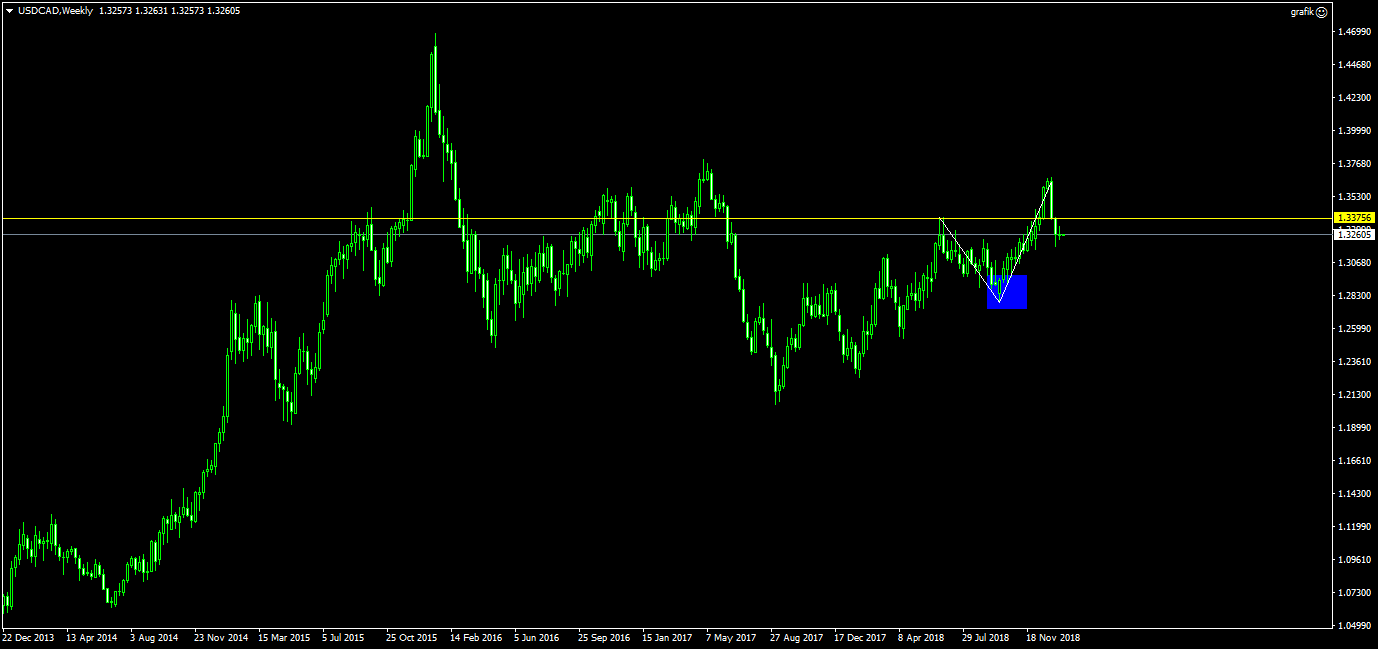The image size is (1378, 649).
Task: Click the 1.30680 price axis label
Action: [x=1352, y=263]
